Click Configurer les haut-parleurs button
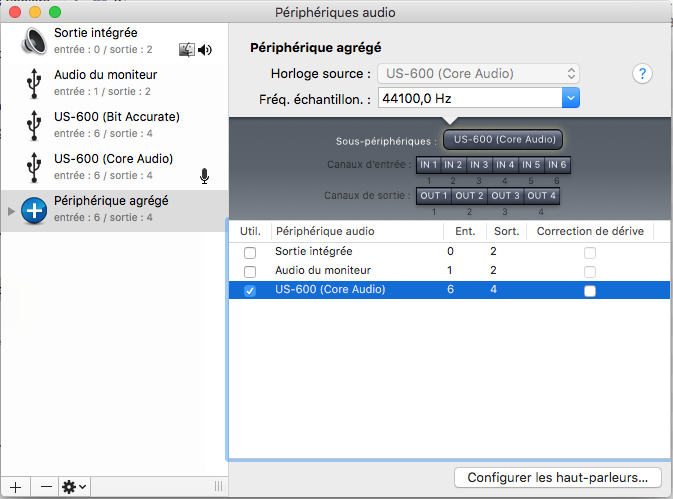The width and height of the screenshot is (673, 499). (x=558, y=478)
